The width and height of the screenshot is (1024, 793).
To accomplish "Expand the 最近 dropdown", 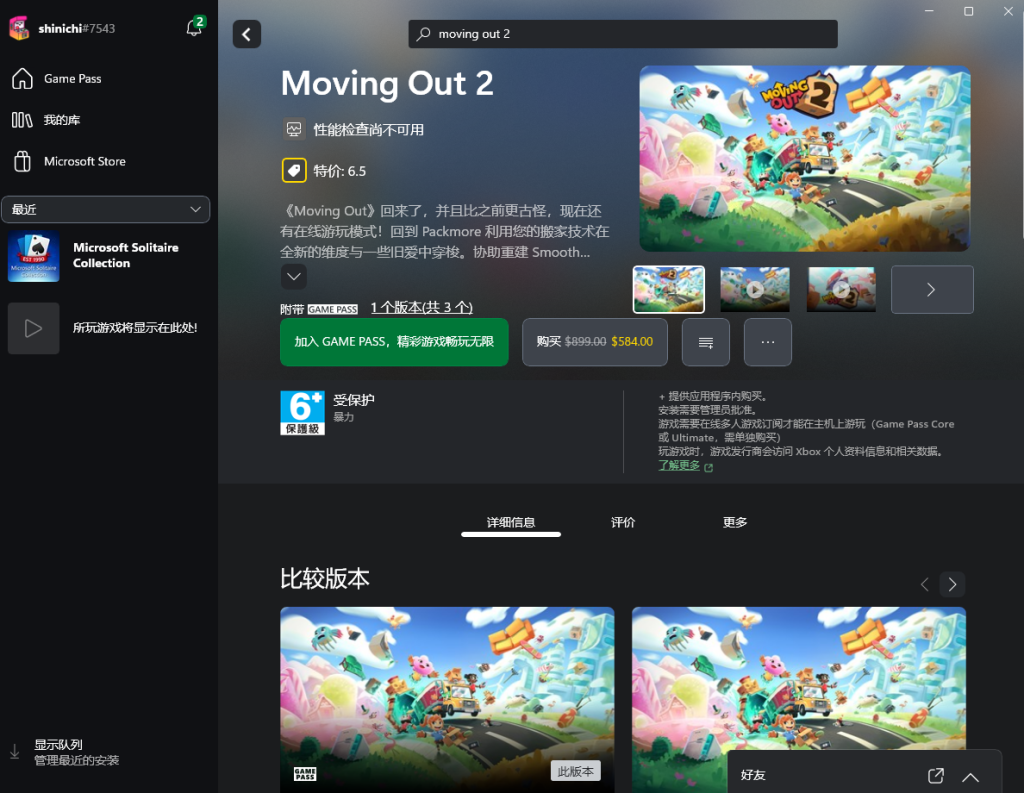I will 106,209.
